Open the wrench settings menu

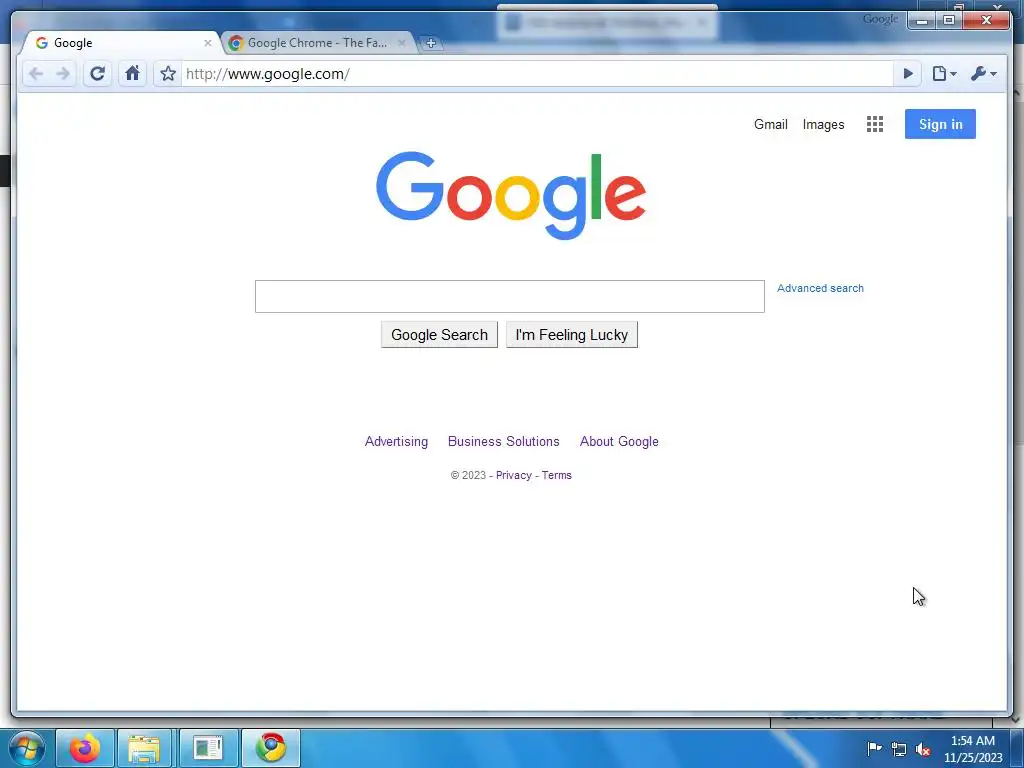pos(984,74)
